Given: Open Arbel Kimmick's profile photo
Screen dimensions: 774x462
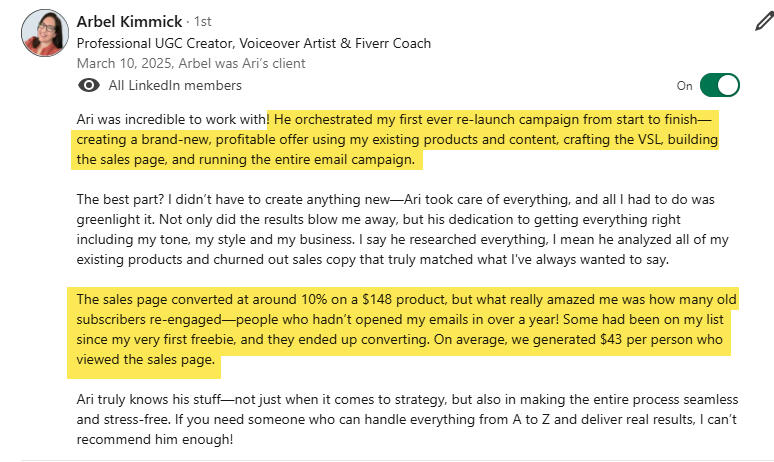Looking at the screenshot, I should (x=44, y=33).
